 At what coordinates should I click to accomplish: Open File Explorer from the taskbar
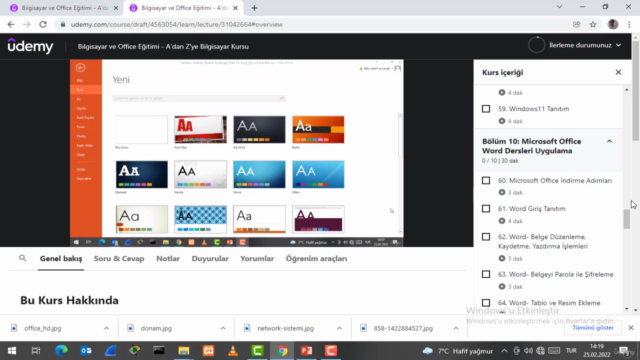pyautogui.click(x=184, y=351)
